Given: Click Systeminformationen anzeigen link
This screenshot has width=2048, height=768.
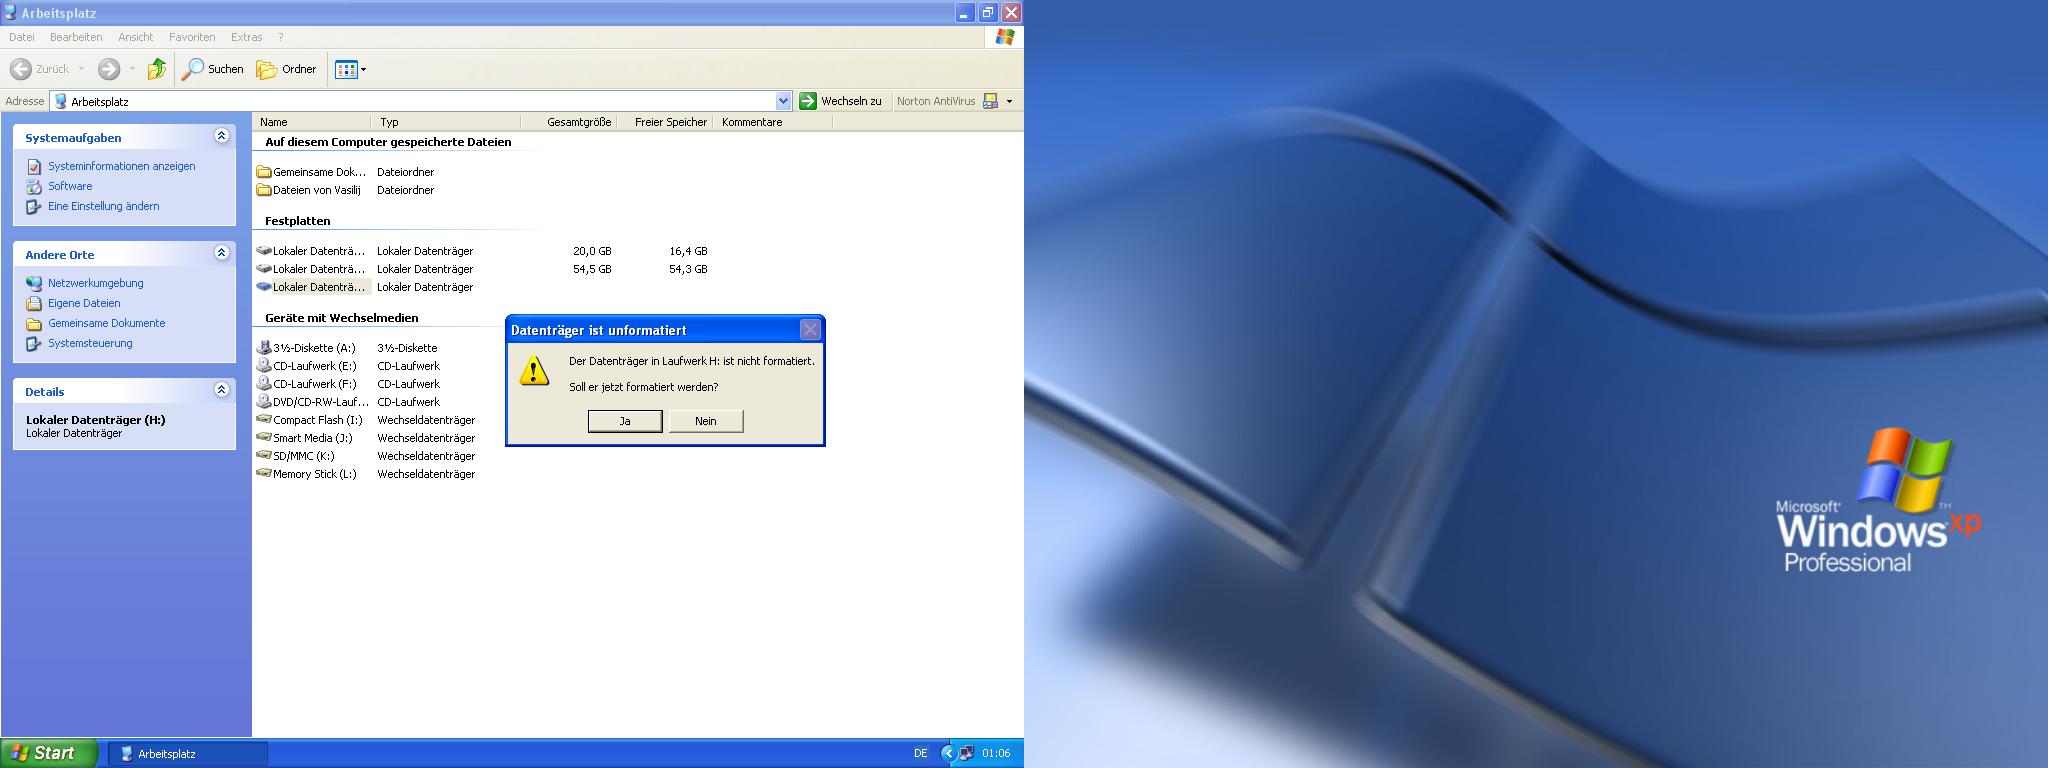Looking at the screenshot, I should [122, 166].
